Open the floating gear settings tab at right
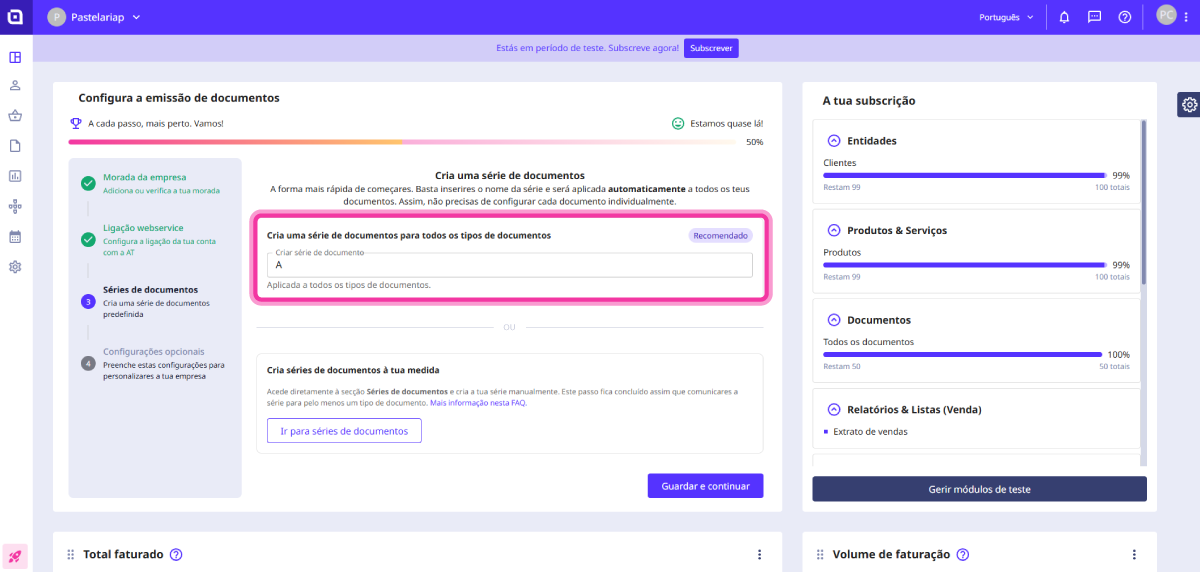Image resolution: width=1200 pixels, height=572 pixels. (1189, 104)
